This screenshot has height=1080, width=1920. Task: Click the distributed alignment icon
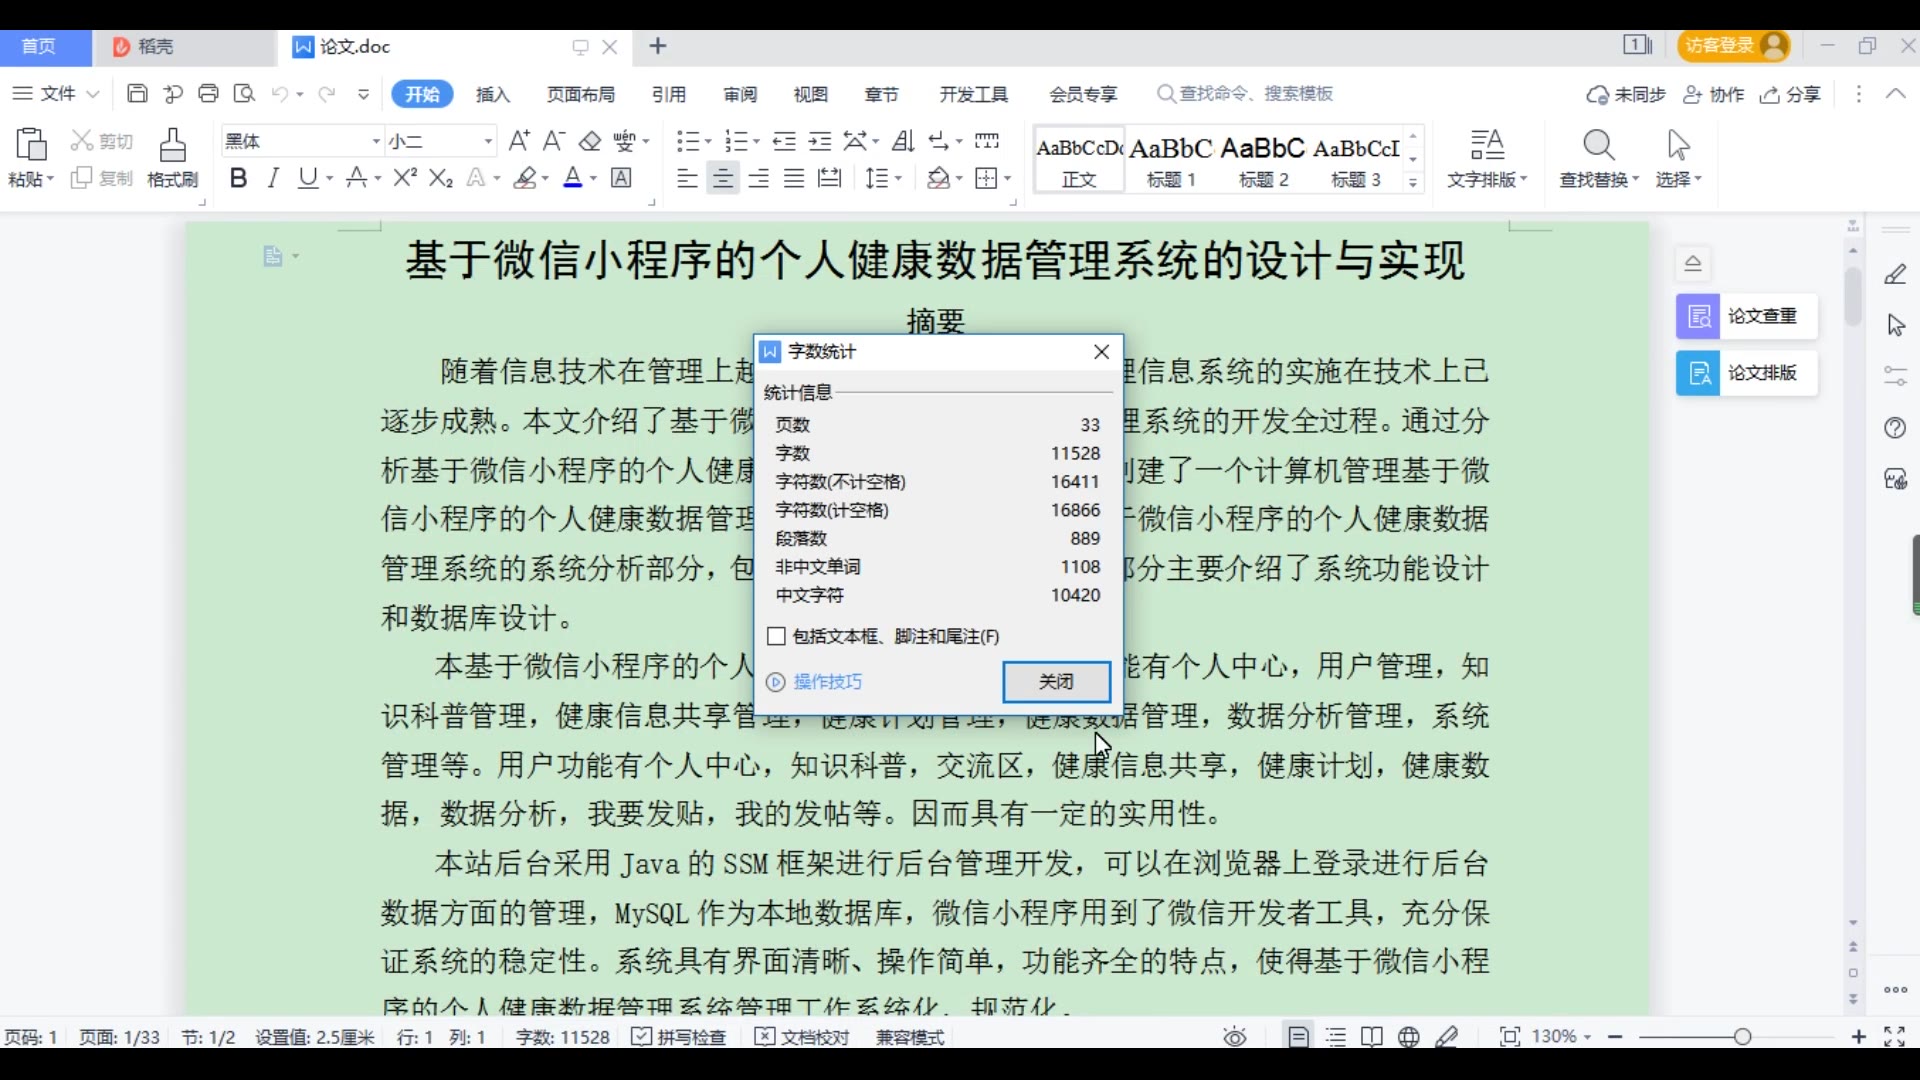point(830,178)
